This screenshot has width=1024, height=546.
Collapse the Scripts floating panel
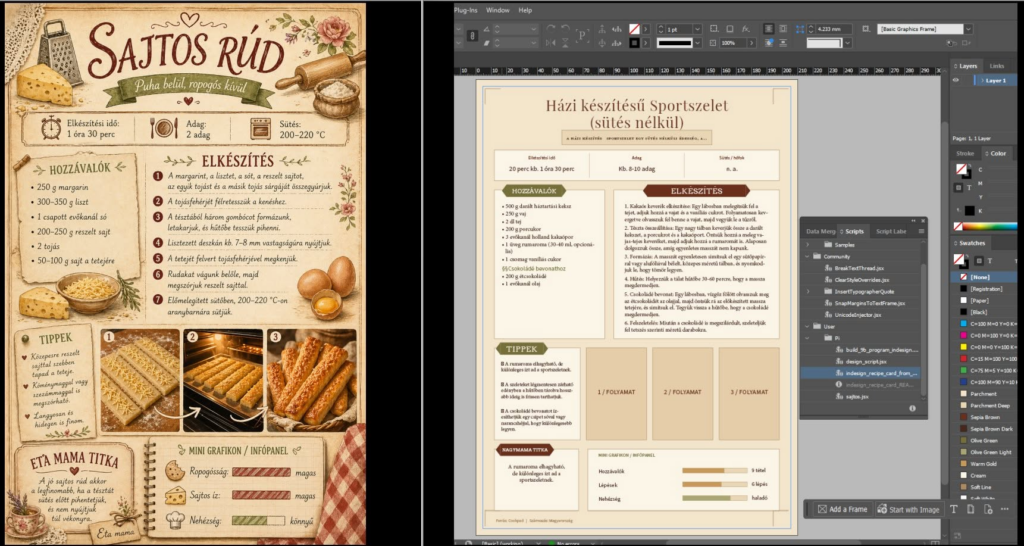913,221
